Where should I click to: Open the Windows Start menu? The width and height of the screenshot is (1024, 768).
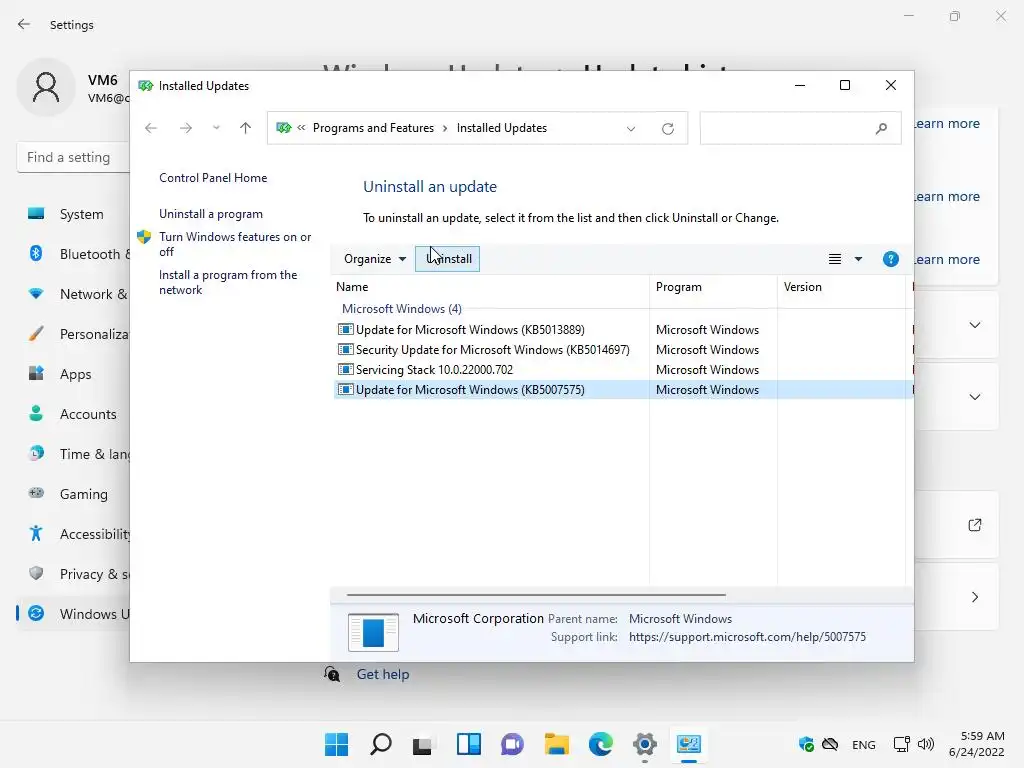click(x=336, y=744)
